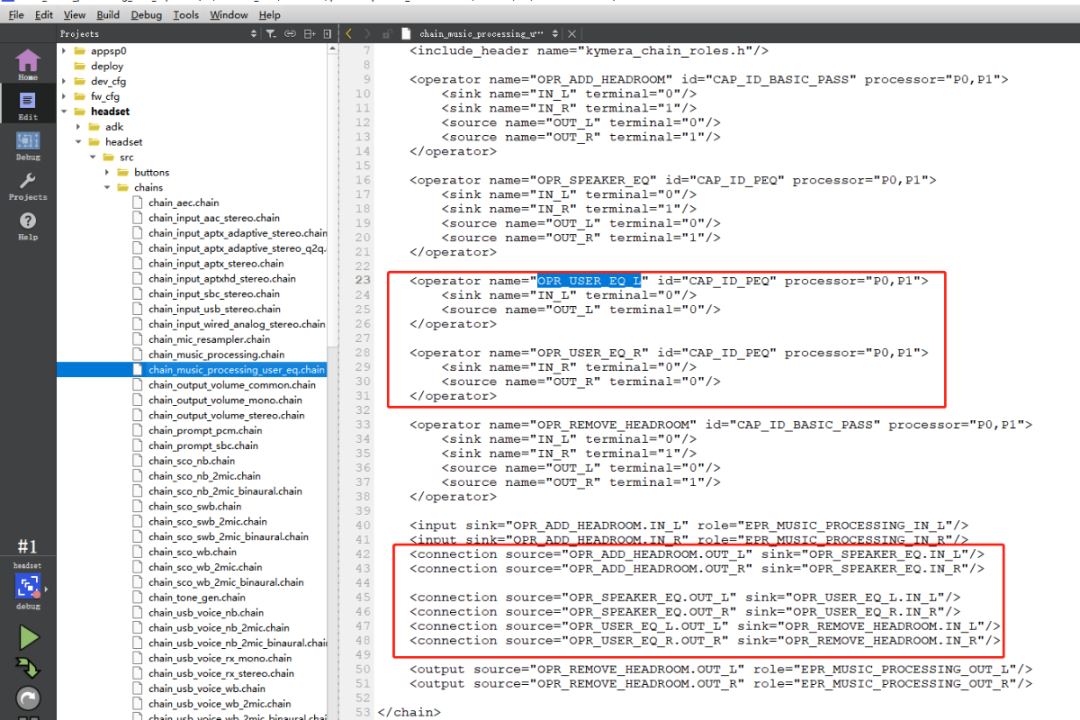Click the highlighted OPR_USER_EQ_L text
This screenshot has width=1080, height=720.
point(589,280)
